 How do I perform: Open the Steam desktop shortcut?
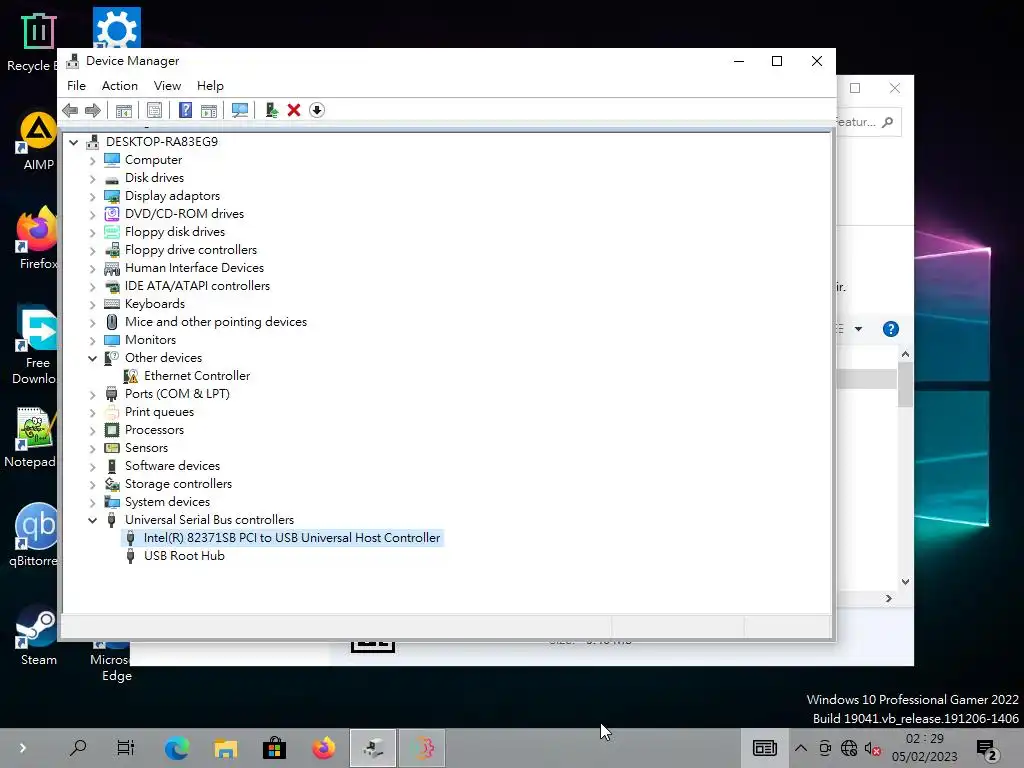[x=38, y=635]
